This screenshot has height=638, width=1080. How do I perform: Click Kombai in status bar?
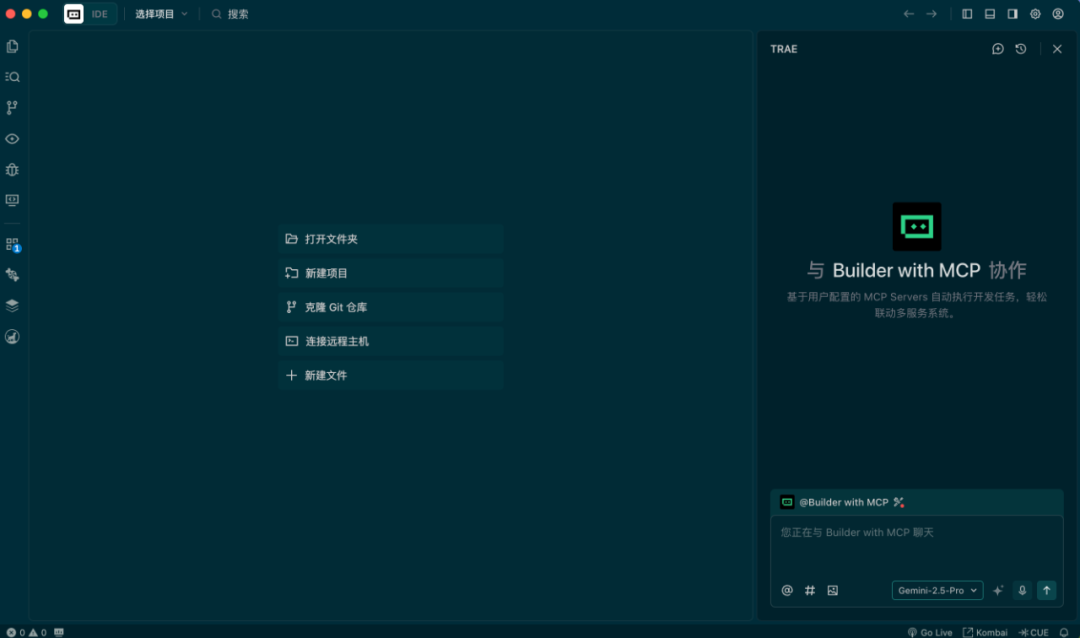tap(985, 632)
